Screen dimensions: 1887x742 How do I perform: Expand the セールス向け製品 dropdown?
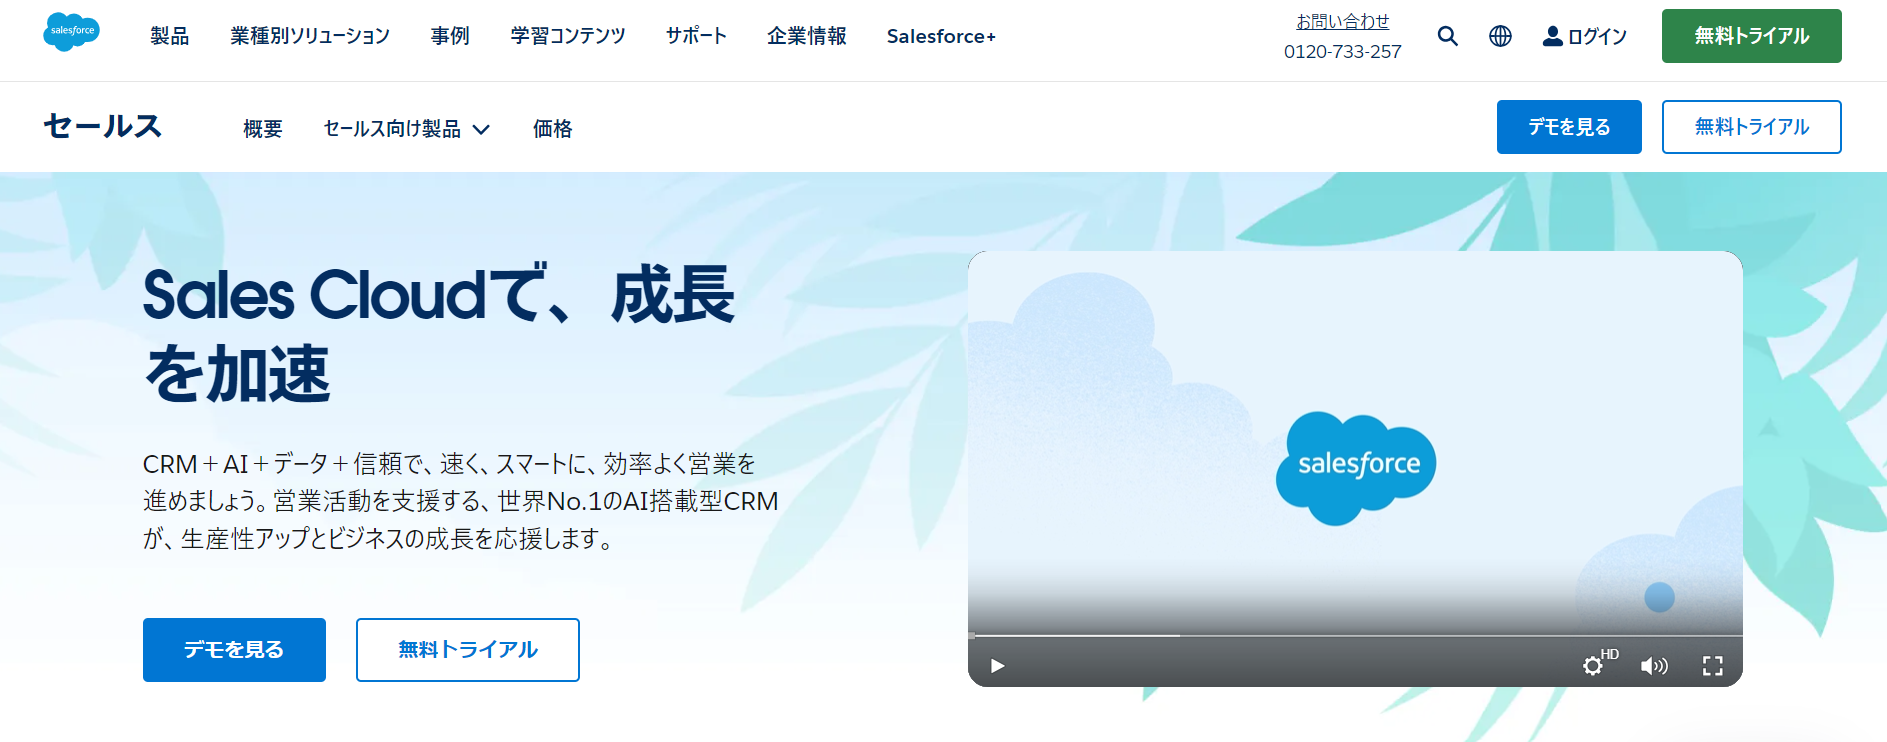tap(406, 129)
